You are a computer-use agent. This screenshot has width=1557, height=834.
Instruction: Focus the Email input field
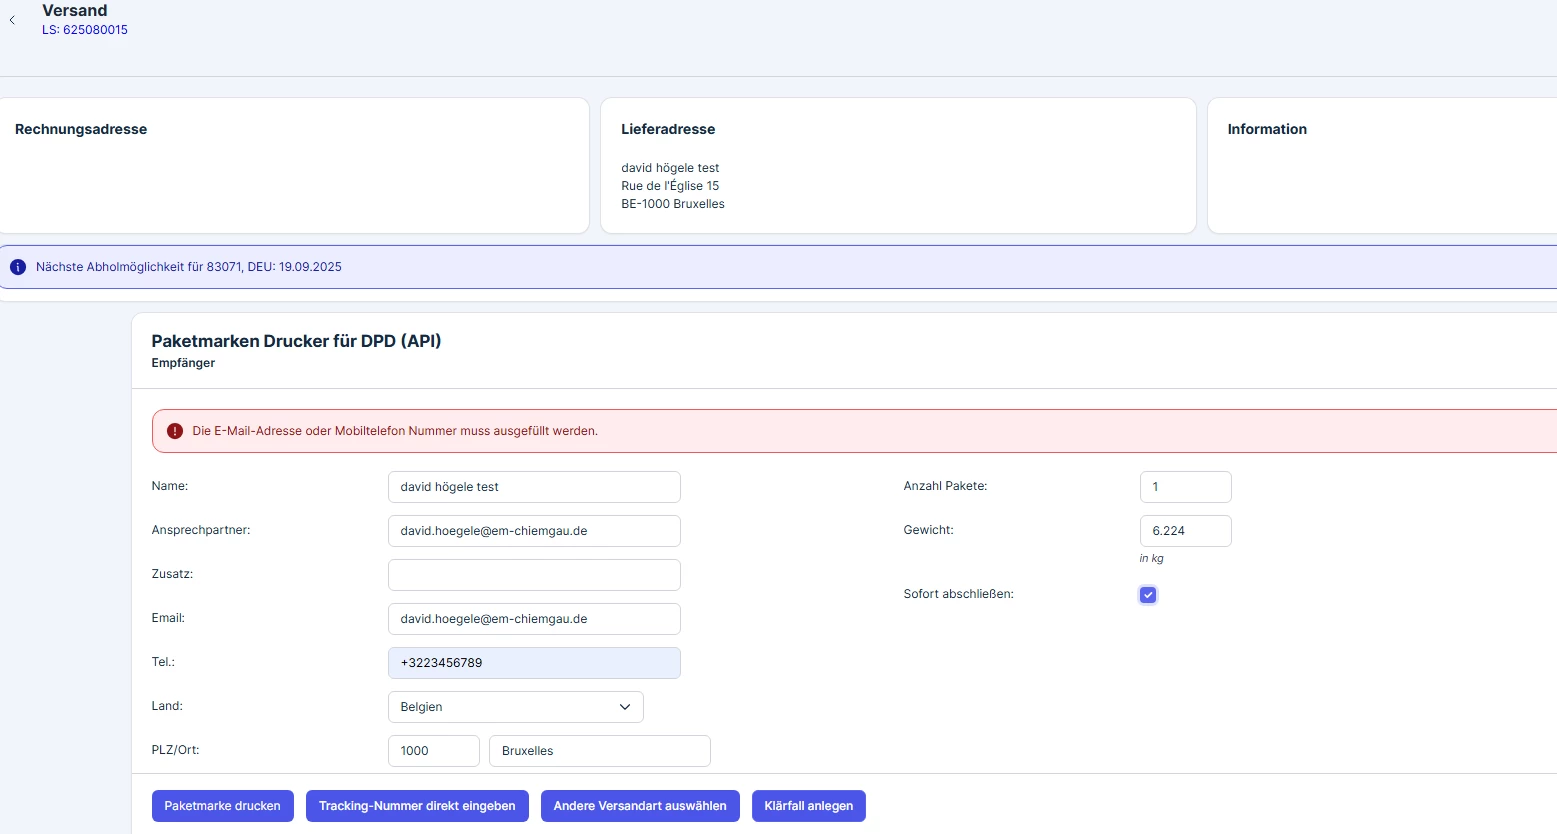[x=534, y=619]
